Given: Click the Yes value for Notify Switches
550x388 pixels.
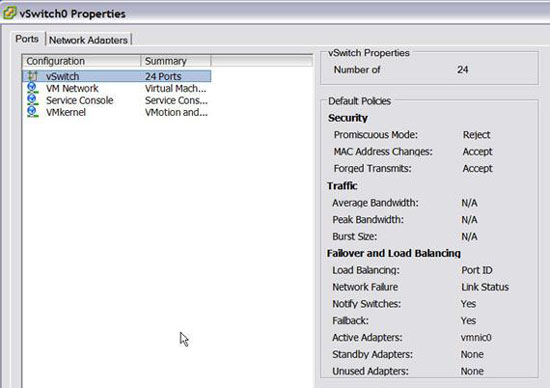Looking at the screenshot, I should tap(469, 304).
